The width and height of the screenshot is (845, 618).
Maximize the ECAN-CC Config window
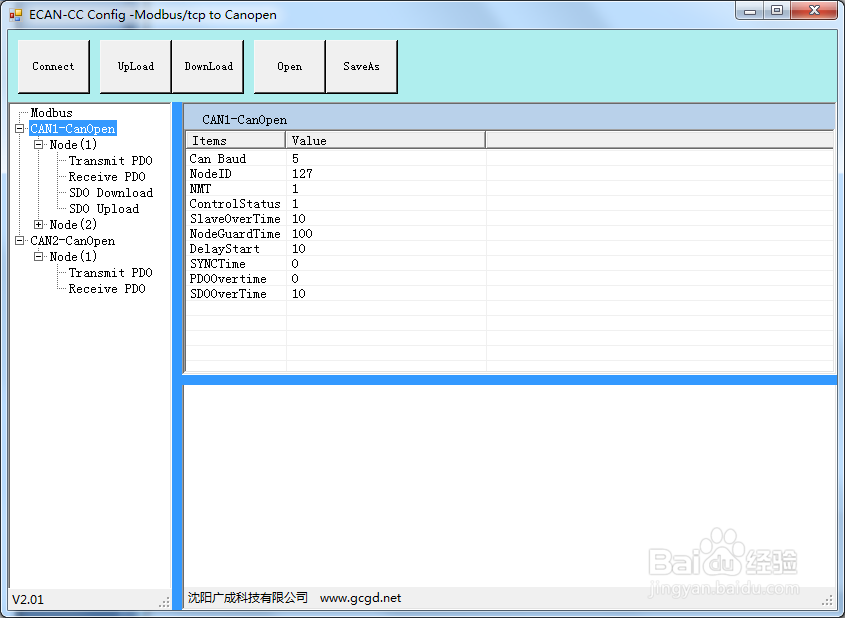point(777,11)
